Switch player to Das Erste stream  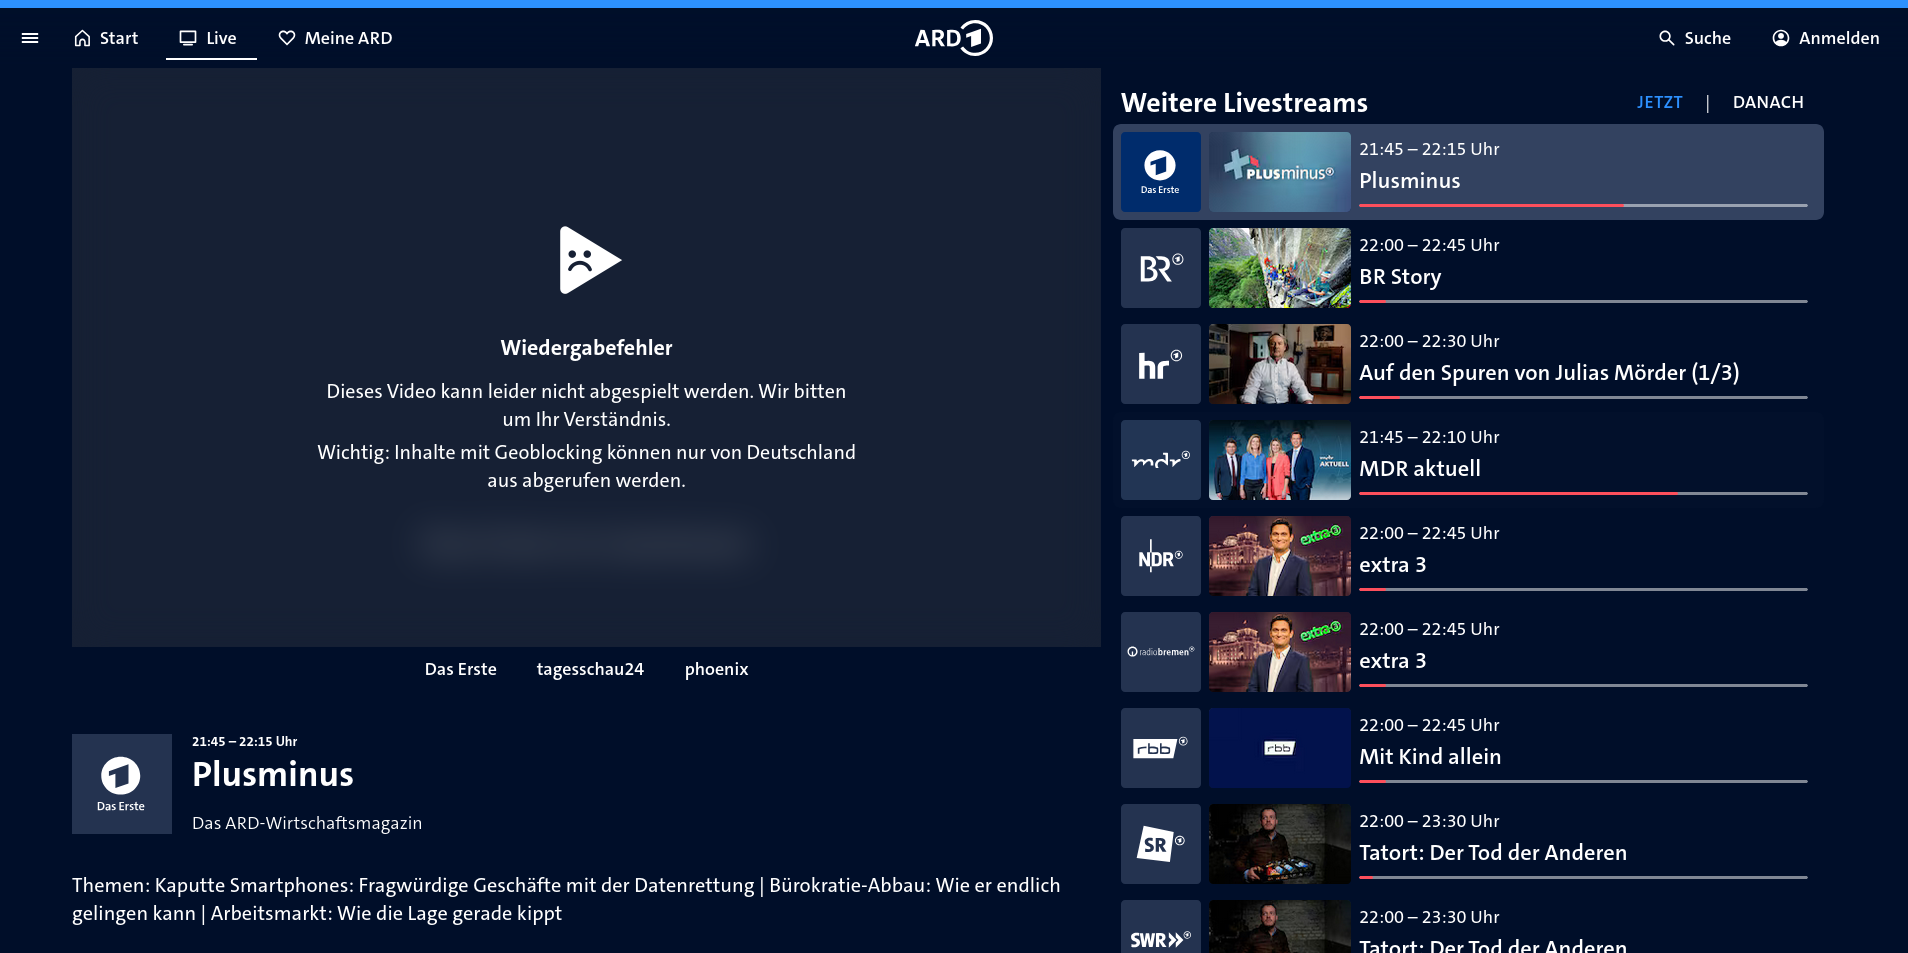[461, 669]
